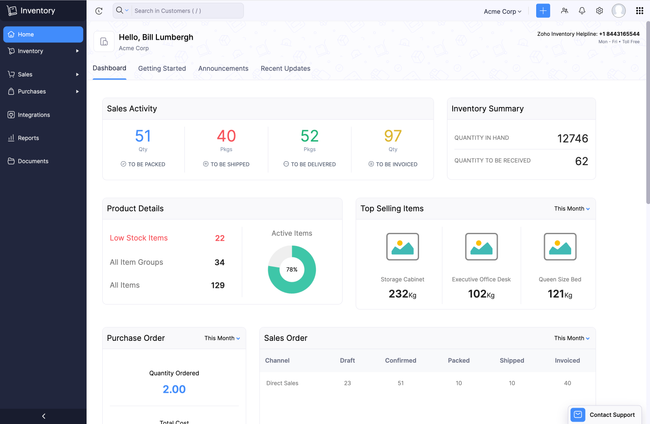Click the organization building icon beside greeting

click(104, 42)
